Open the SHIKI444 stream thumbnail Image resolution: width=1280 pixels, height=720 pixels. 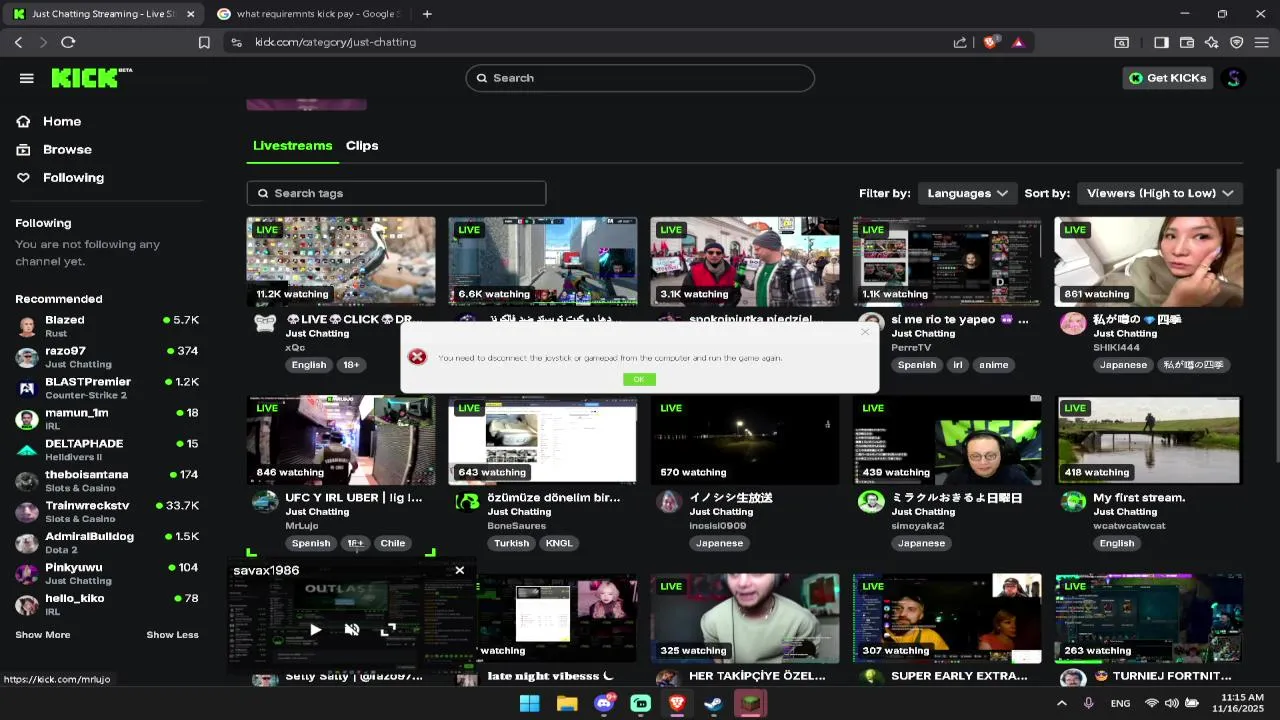tap(1148, 262)
